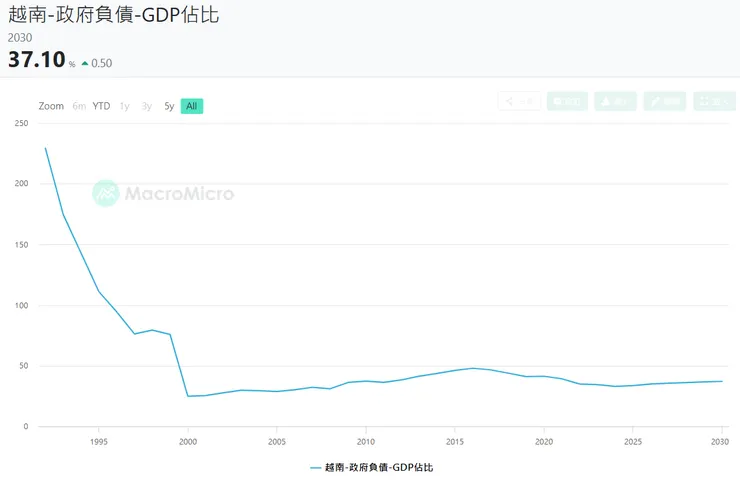Click the MacroMicro watermark logo icon

106,193
